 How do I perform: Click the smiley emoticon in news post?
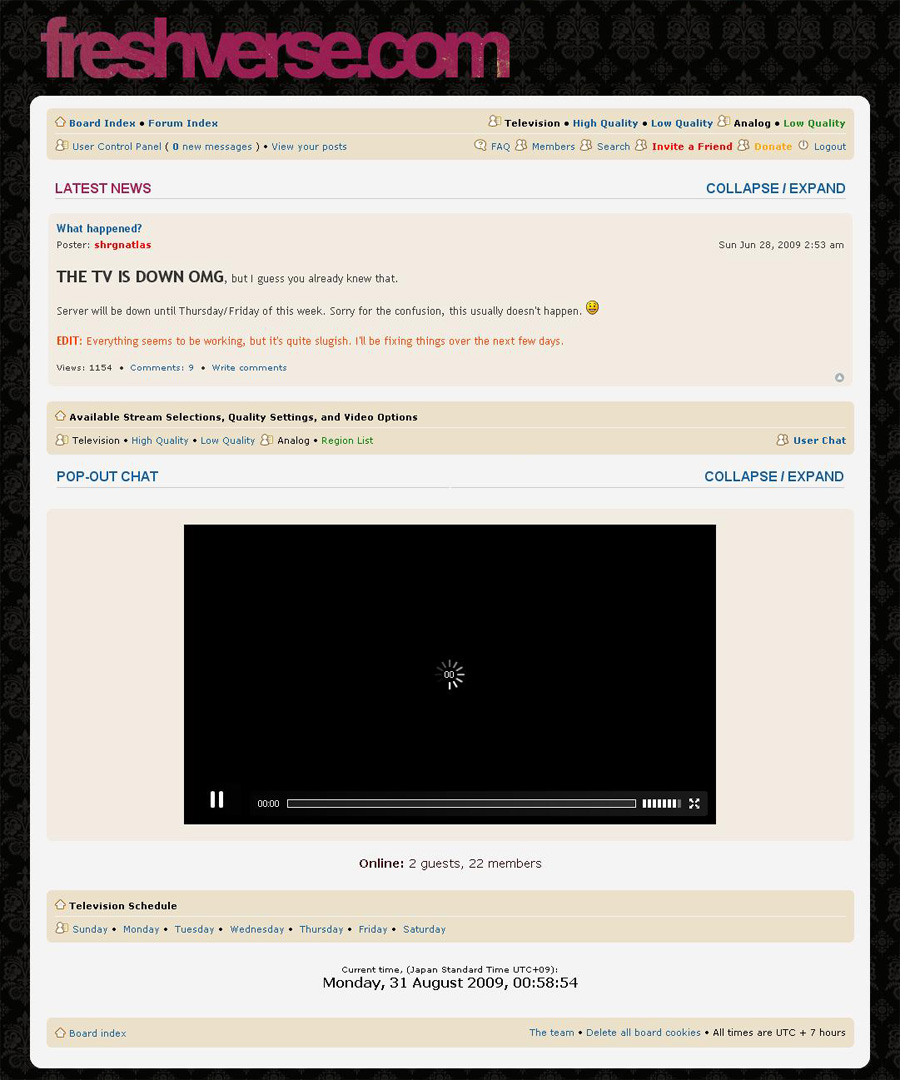tap(592, 307)
